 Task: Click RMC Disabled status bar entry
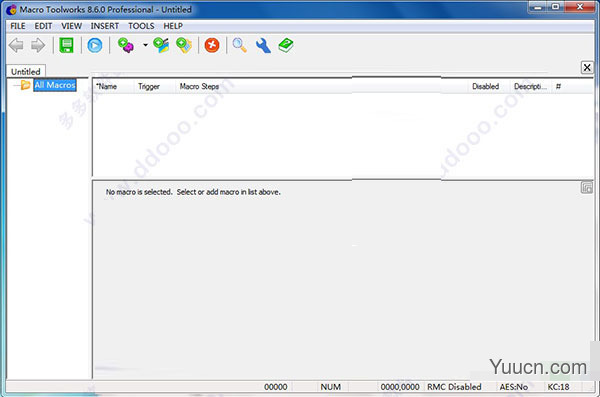coord(454,387)
